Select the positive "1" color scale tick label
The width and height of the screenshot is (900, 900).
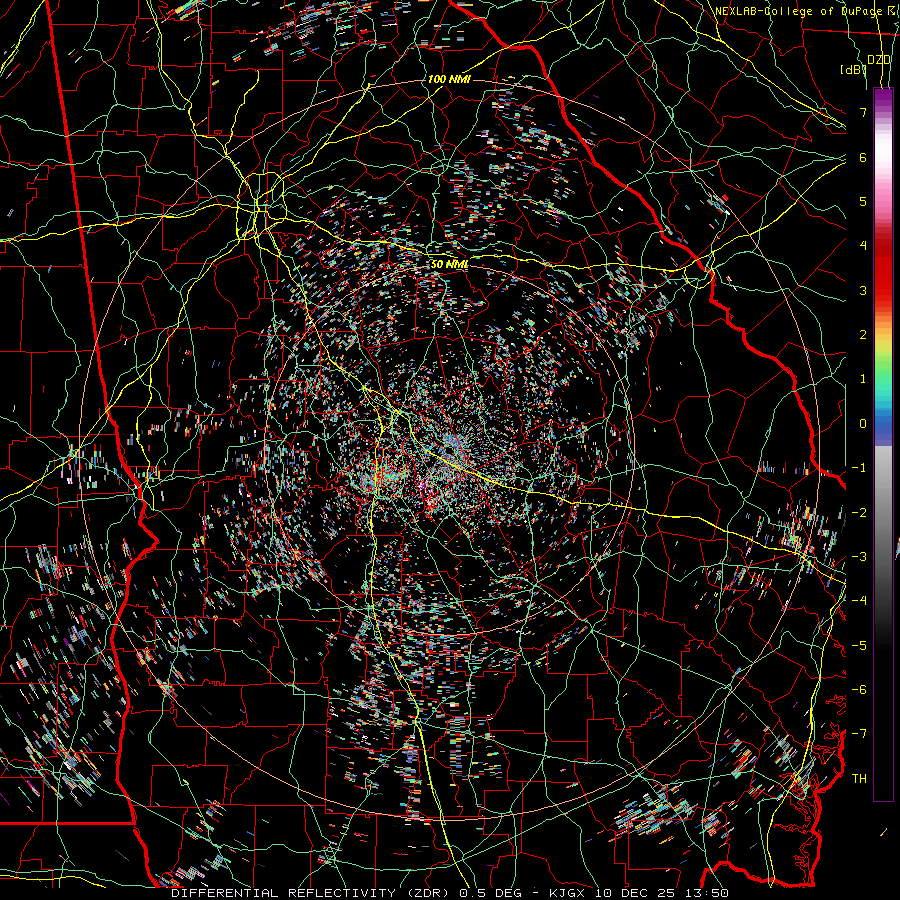coord(863,379)
